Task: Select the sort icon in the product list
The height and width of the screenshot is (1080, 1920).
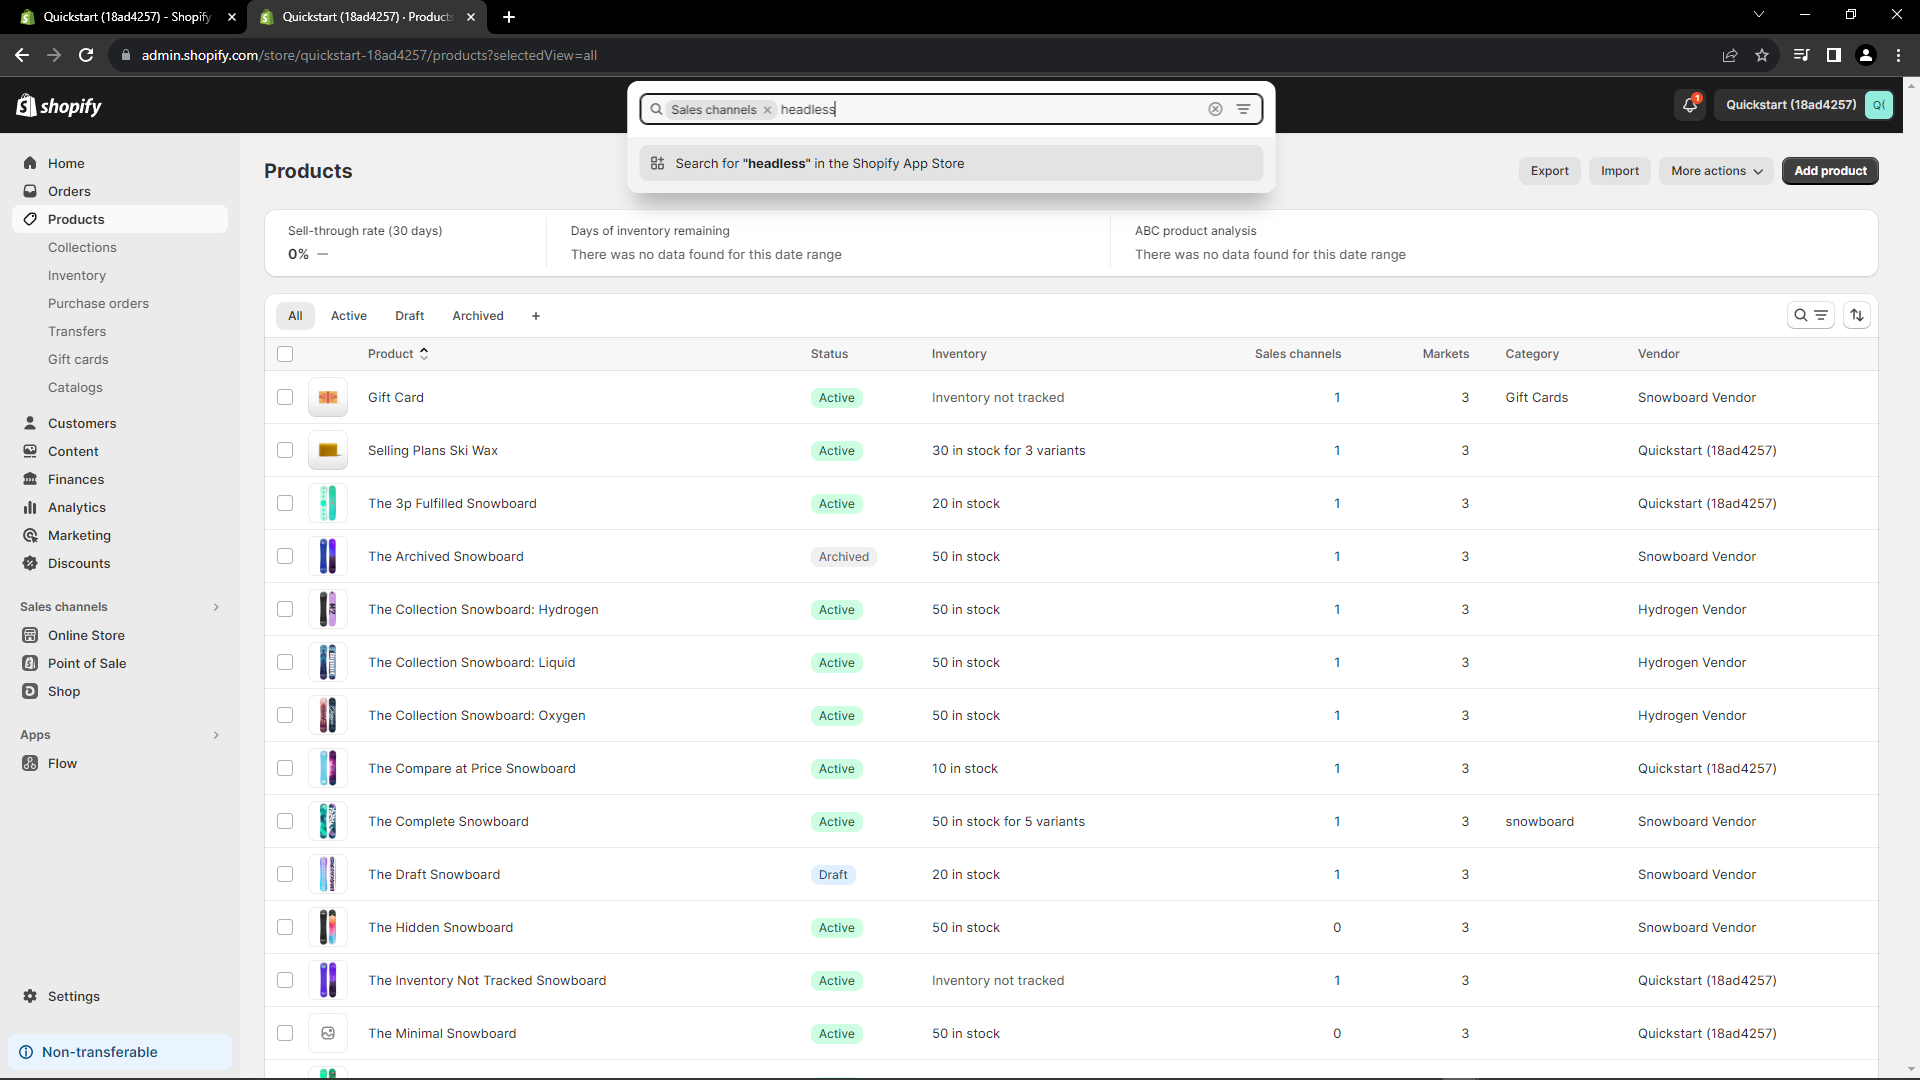Action: coord(1857,315)
